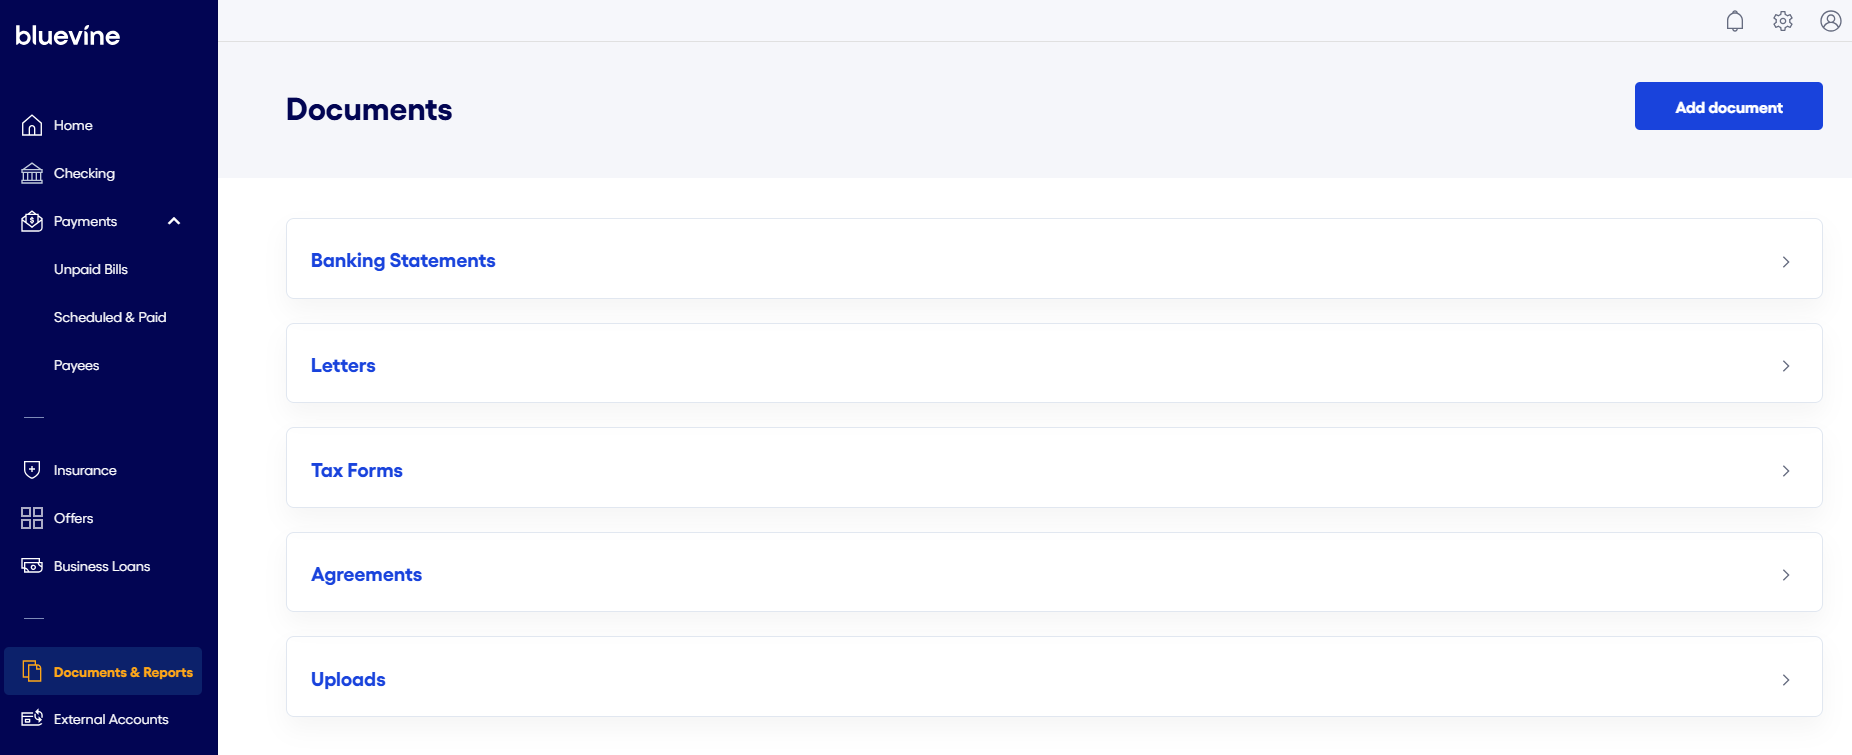Viewport: 1852px width, 755px height.
Task: Click the Checking bank icon
Action: pyautogui.click(x=32, y=174)
